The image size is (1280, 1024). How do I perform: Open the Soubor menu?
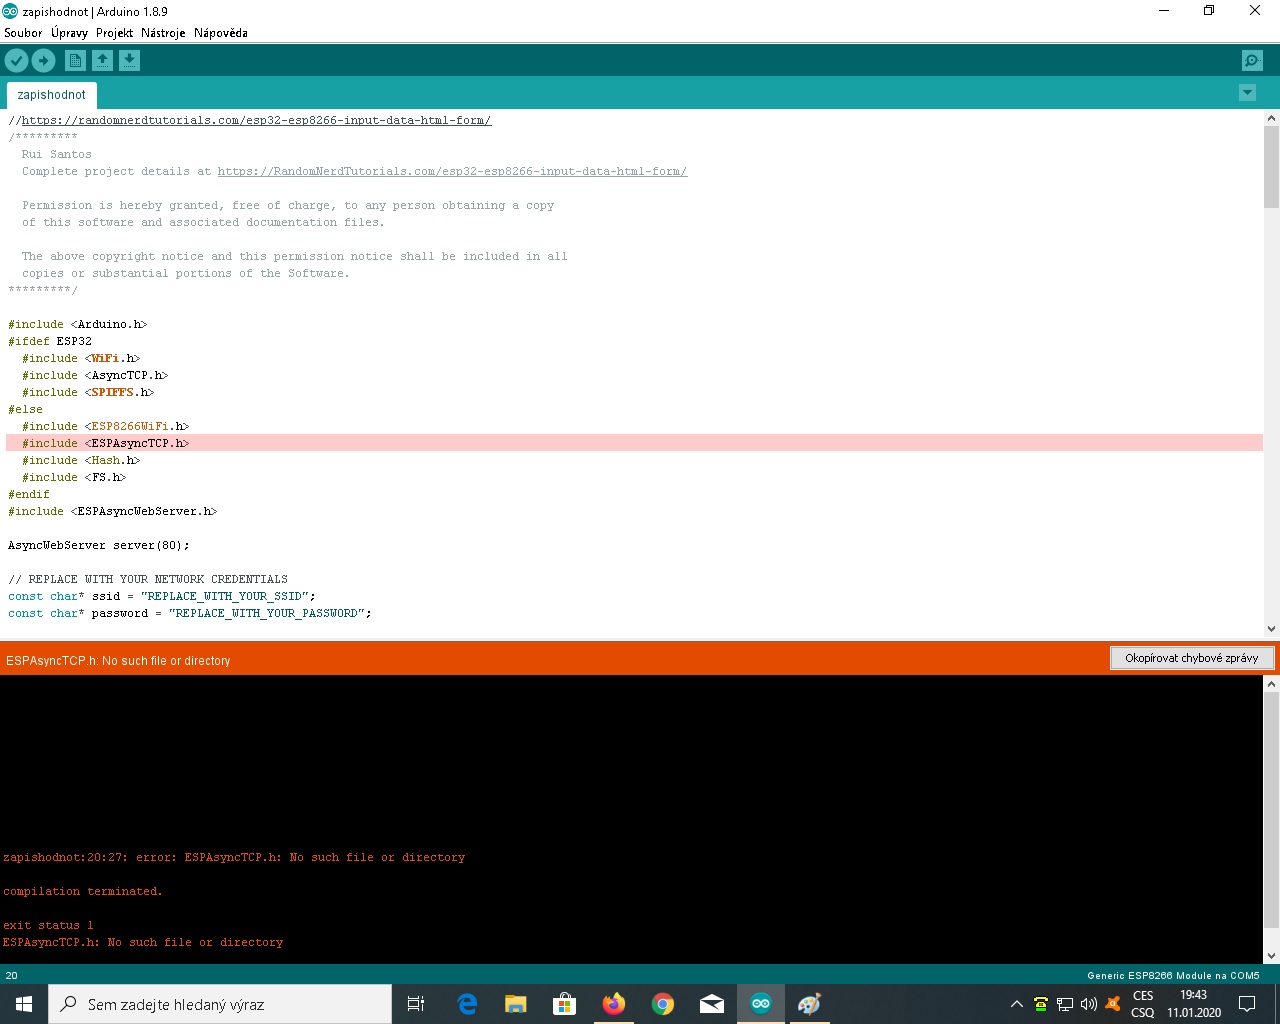coord(23,33)
